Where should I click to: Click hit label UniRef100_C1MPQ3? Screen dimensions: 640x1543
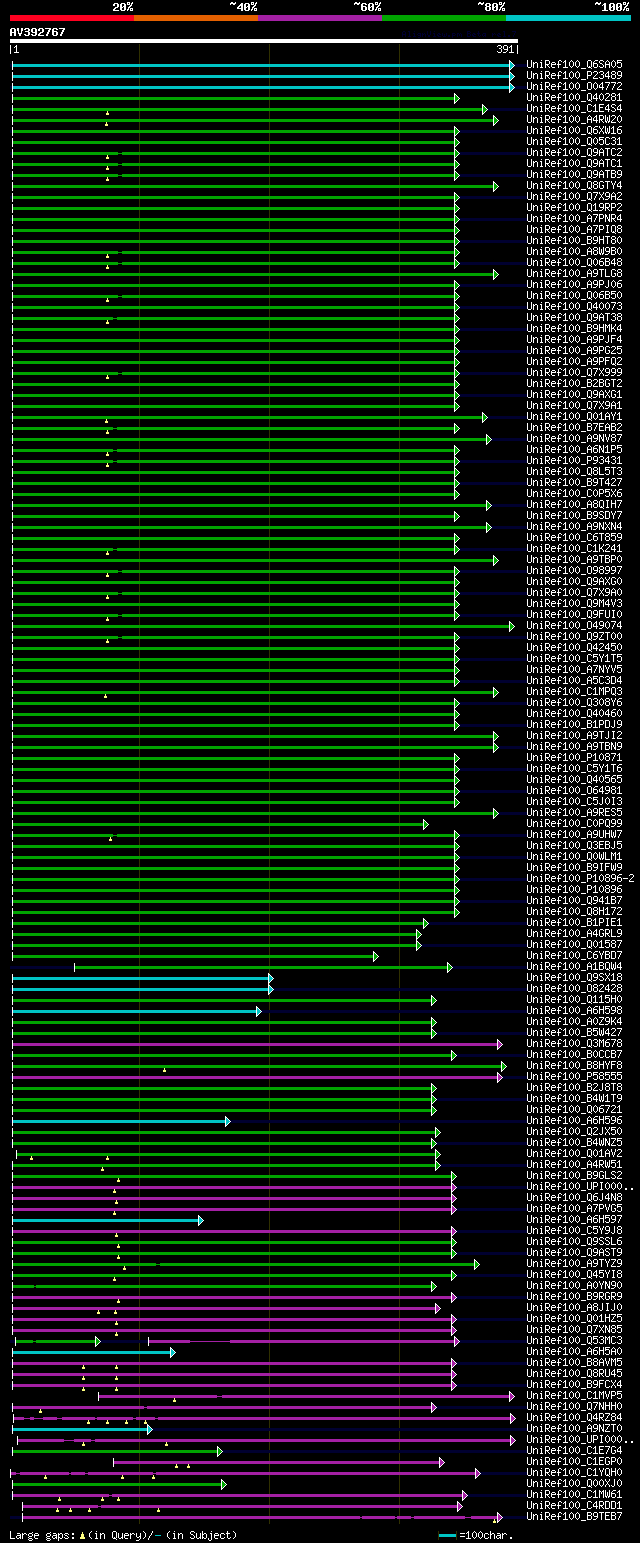point(574,691)
